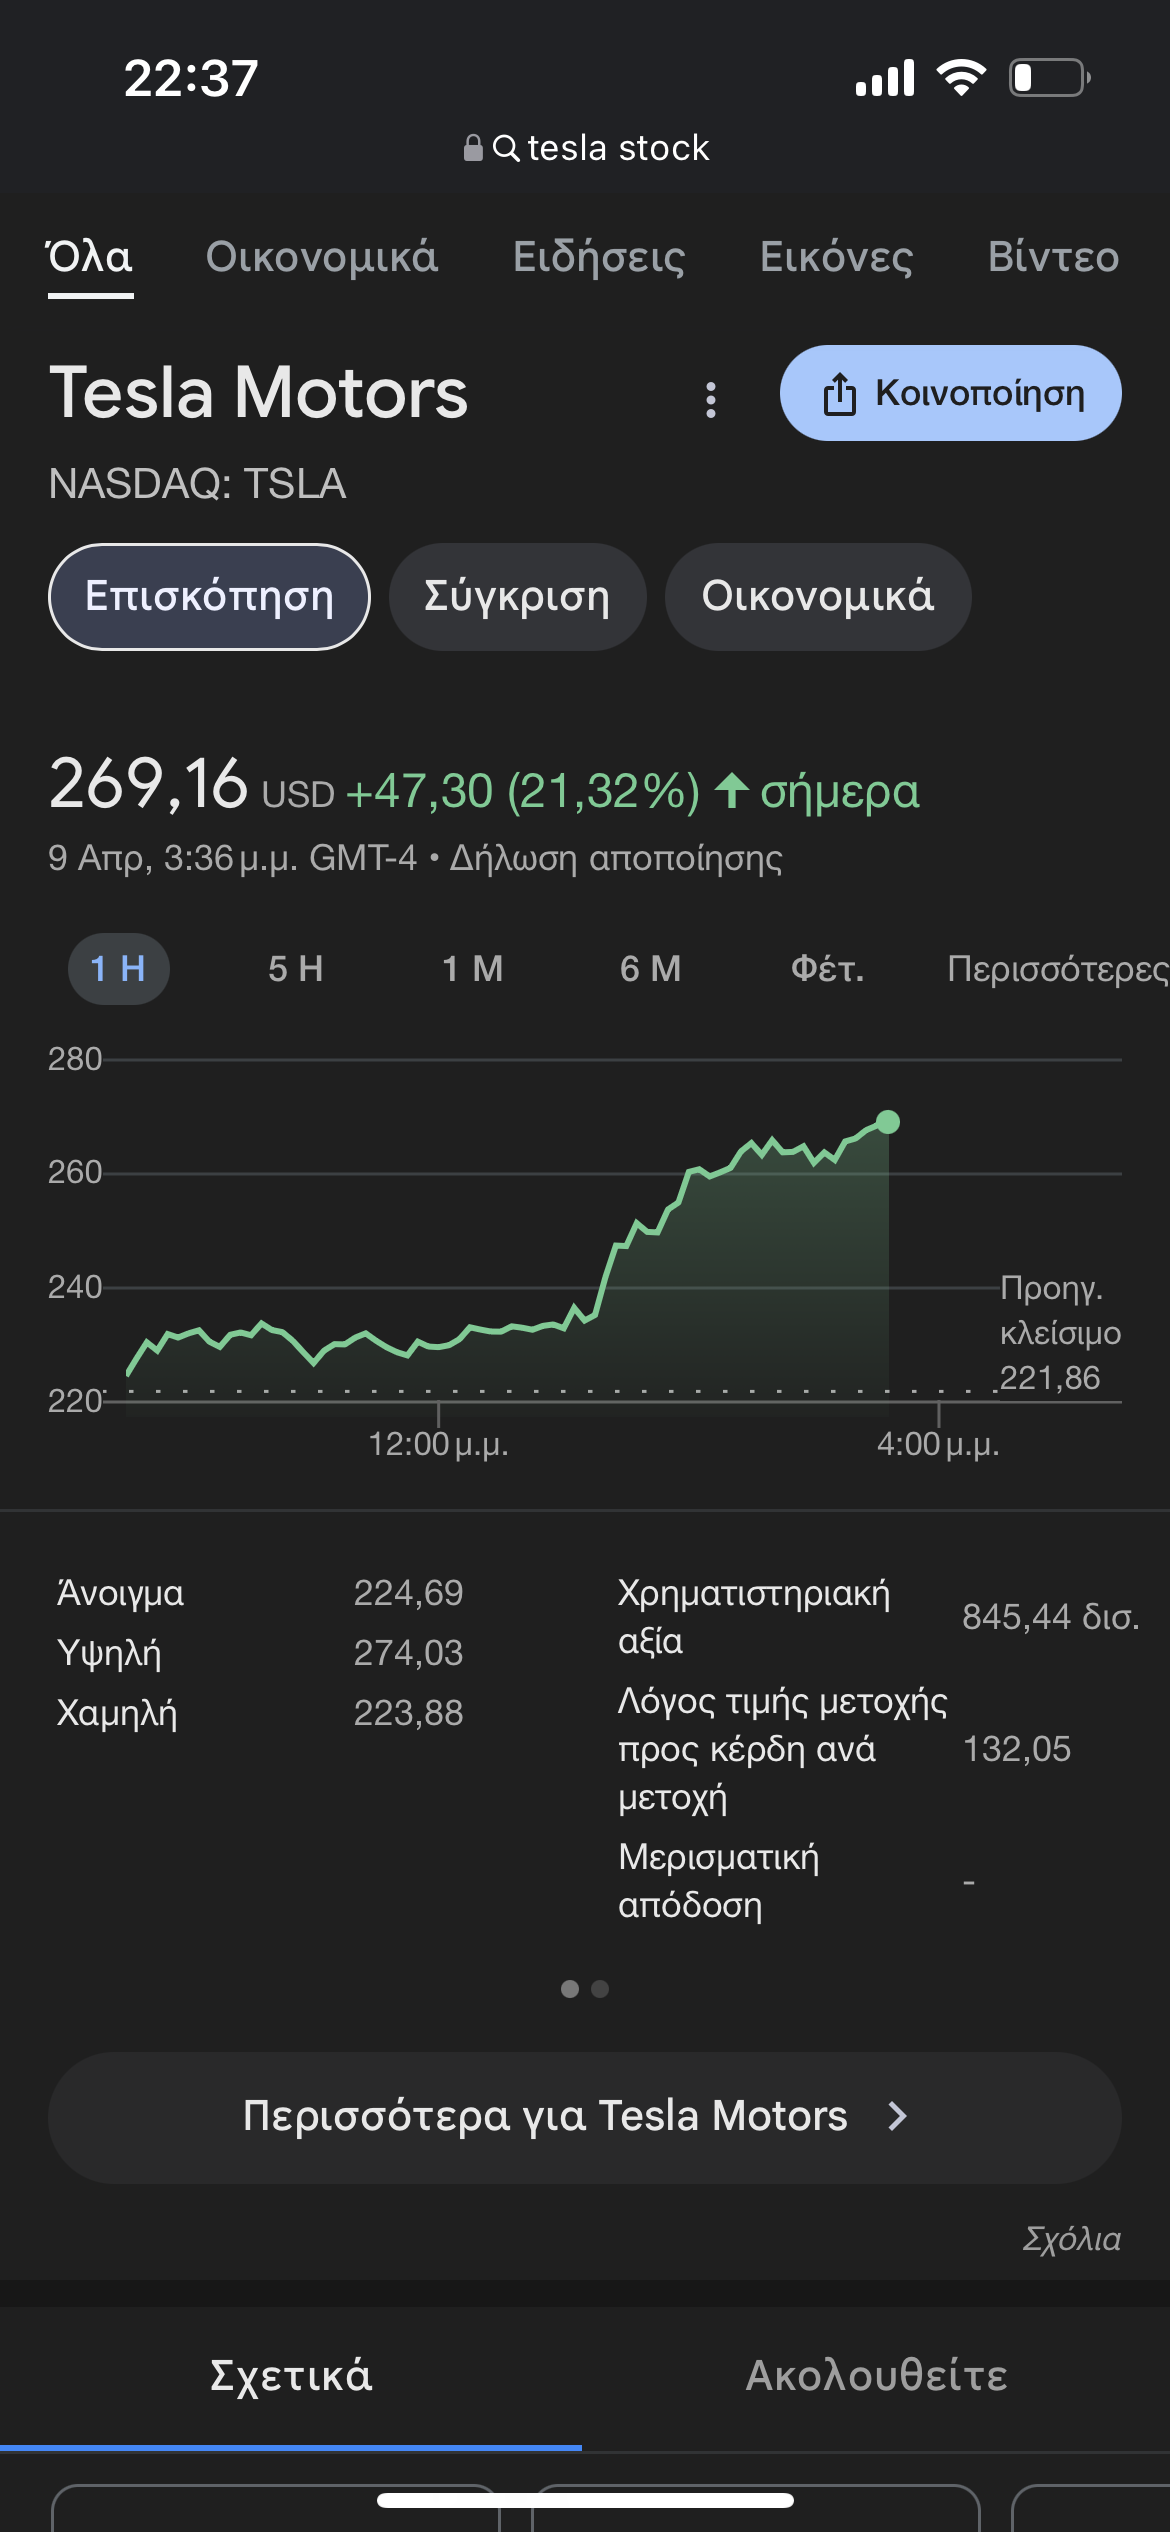Show the Φέτ. year-to-date chart
The width and height of the screenshot is (1170, 2532).
(x=827, y=969)
